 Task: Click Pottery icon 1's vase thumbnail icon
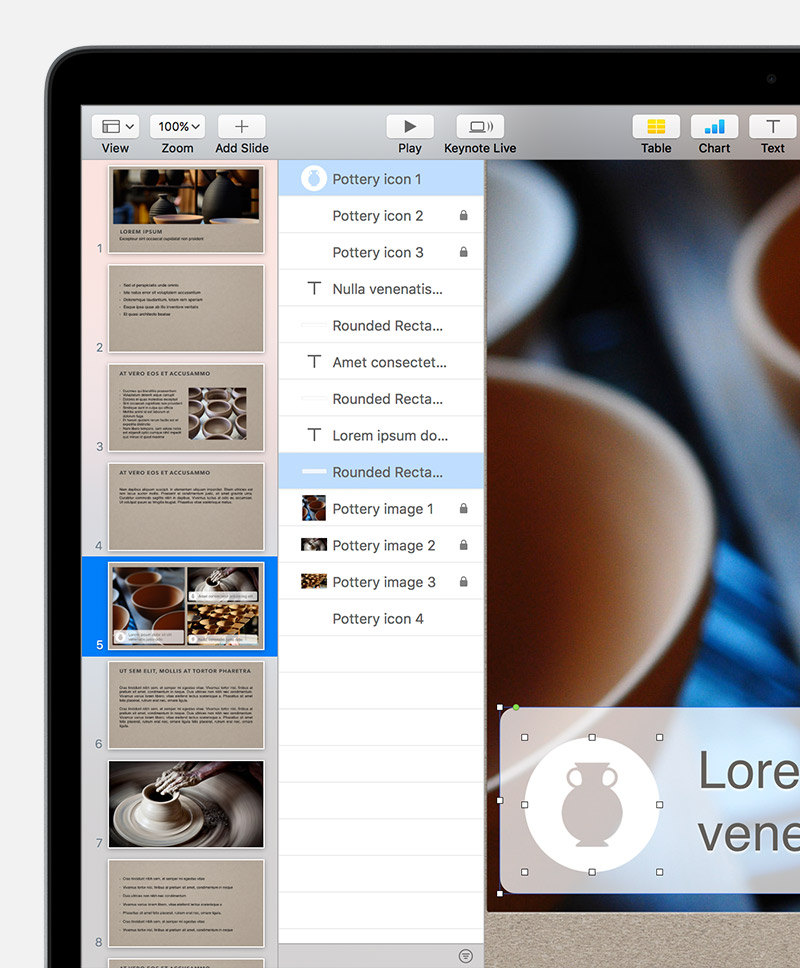click(314, 179)
